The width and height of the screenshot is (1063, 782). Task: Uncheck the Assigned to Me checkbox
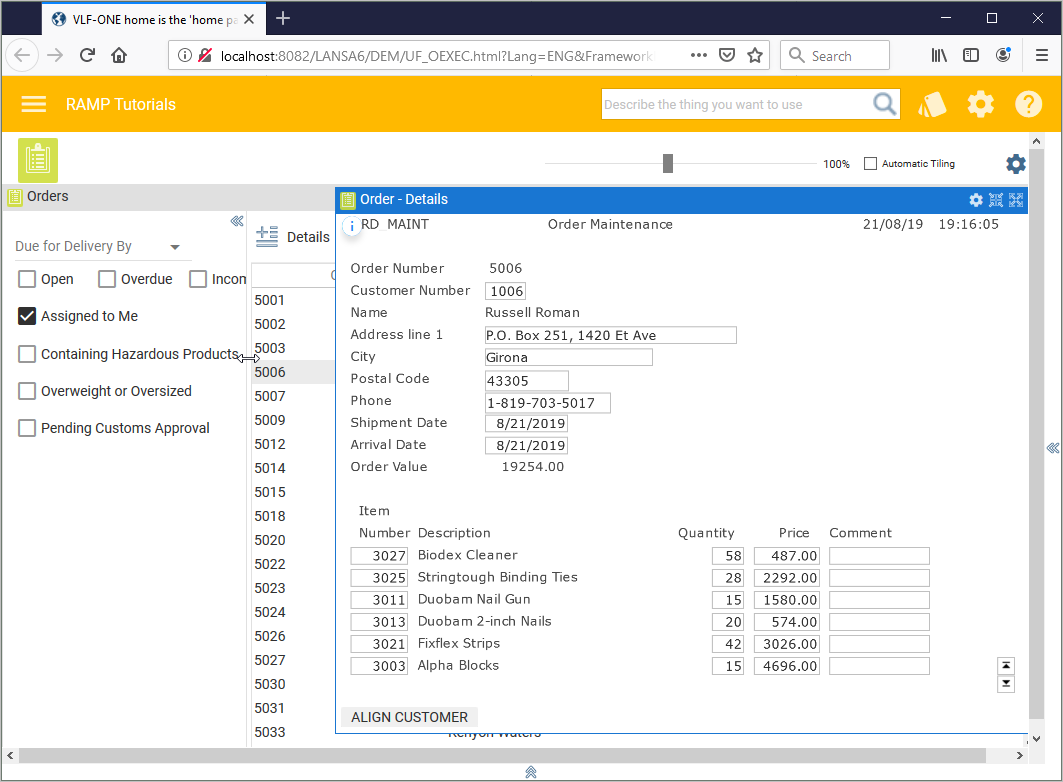click(x=27, y=316)
